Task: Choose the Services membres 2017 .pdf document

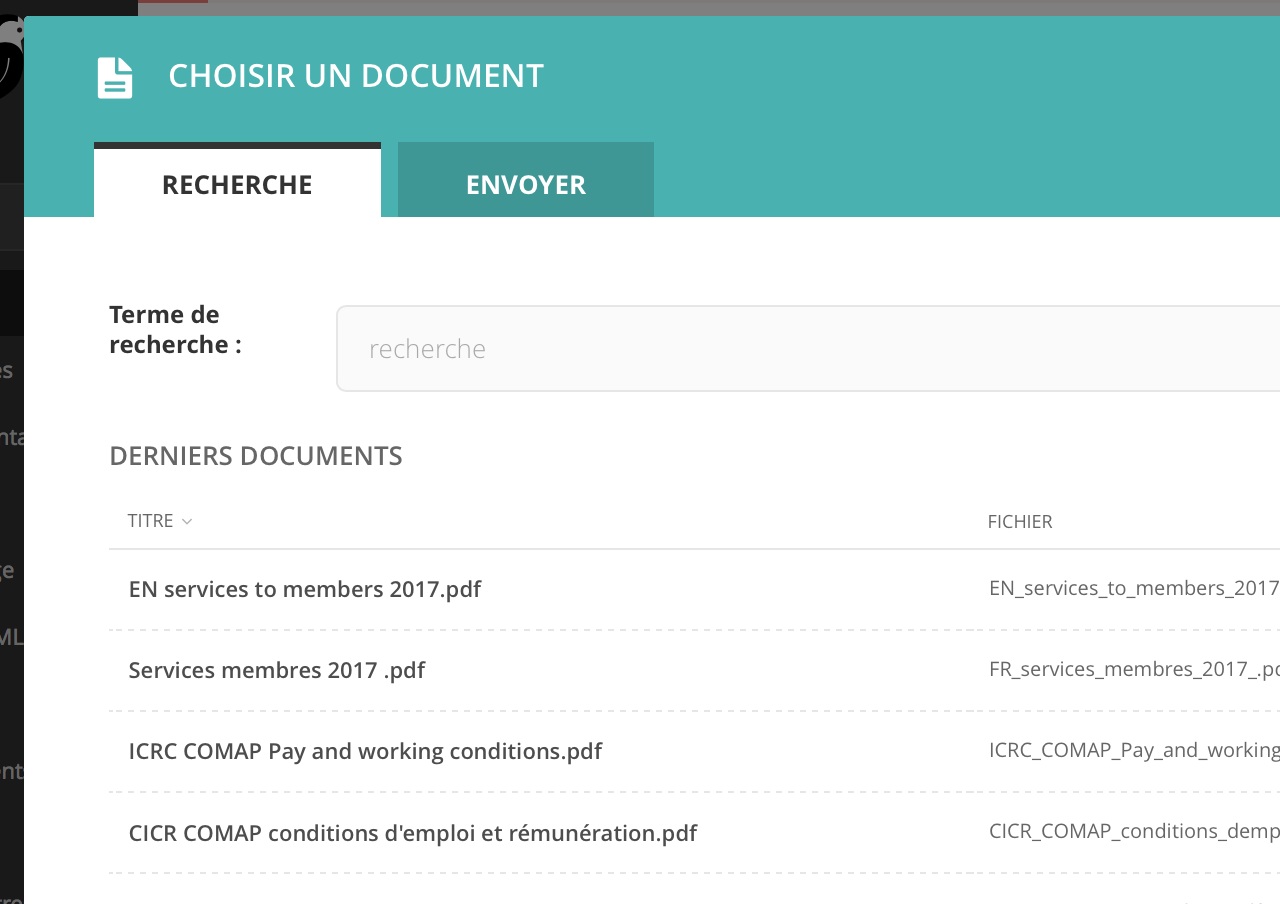Action: point(276,670)
